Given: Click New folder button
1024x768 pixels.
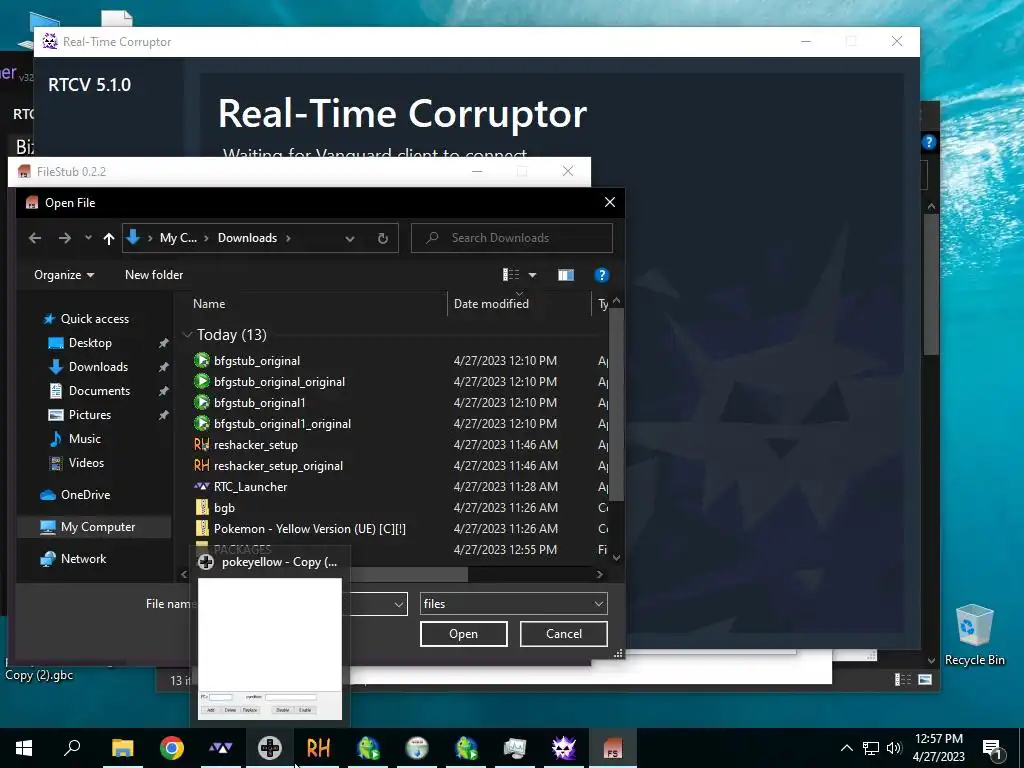Looking at the screenshot, I should point(154,275).
